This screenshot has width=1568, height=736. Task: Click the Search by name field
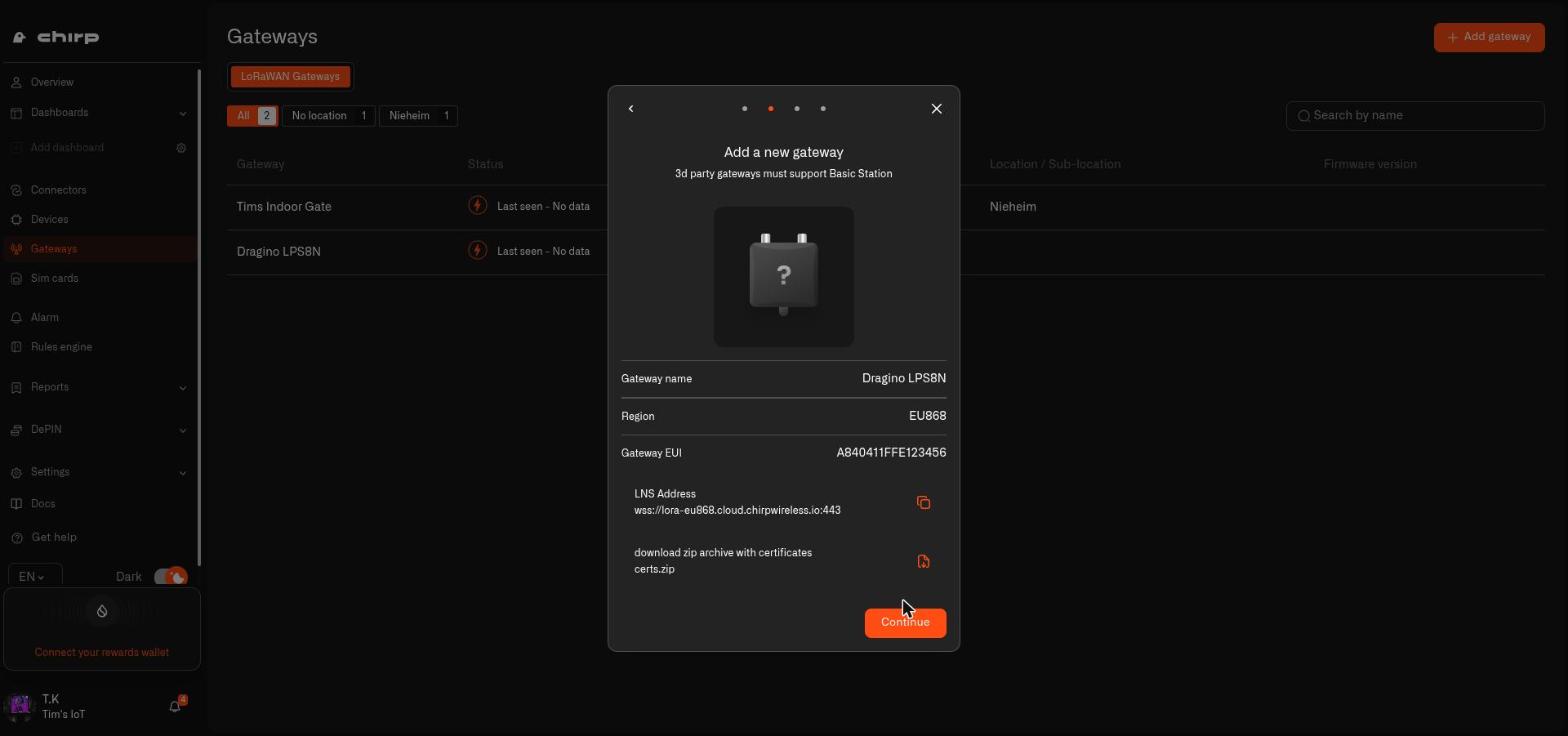coord(1415,115)
